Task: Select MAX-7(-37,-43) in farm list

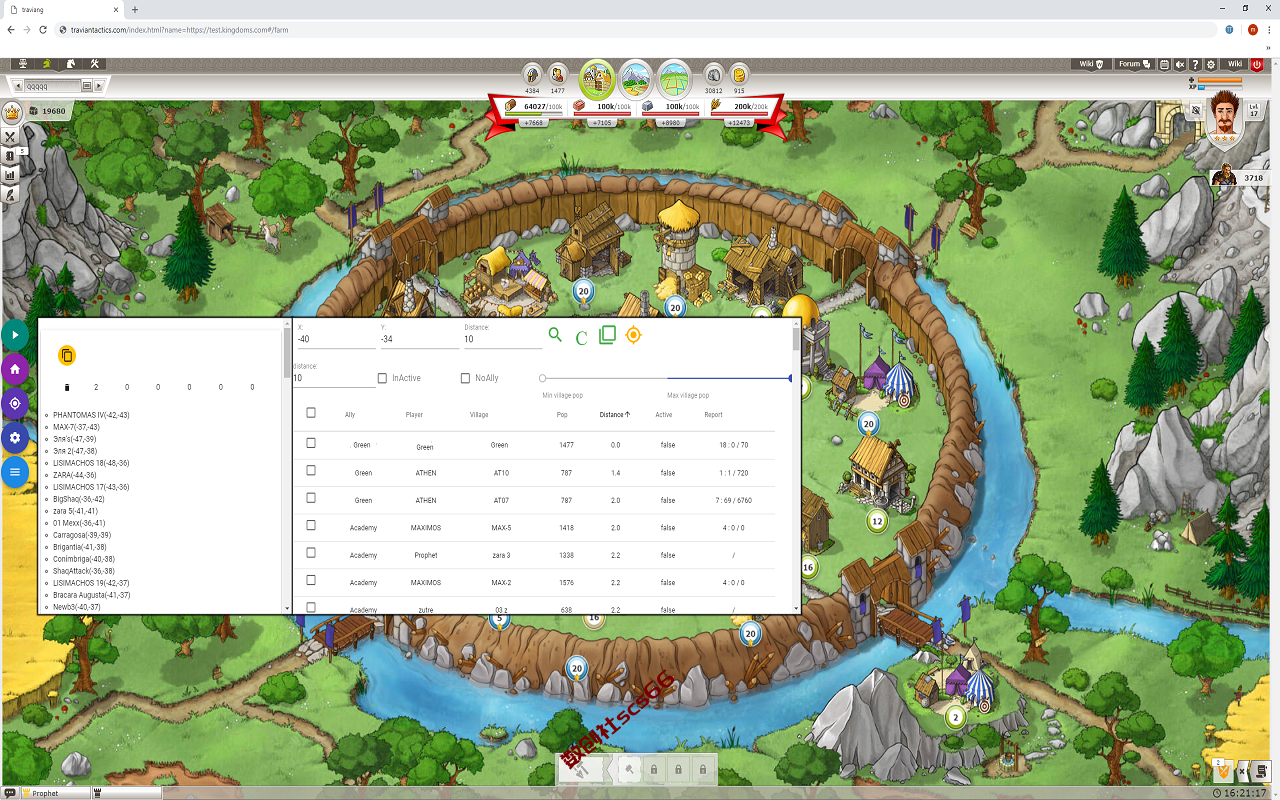Action: 76,427
